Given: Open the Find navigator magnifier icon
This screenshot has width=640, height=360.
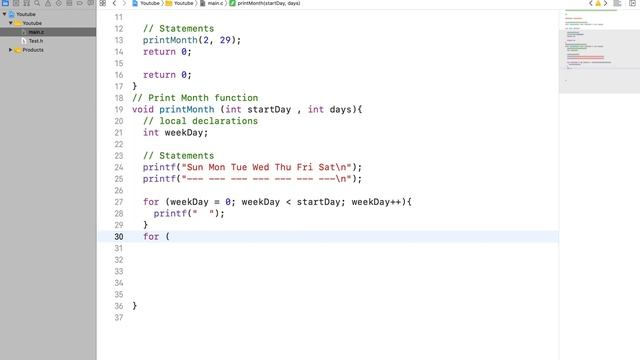Looking at the screenshot, I should pos(37,3).
